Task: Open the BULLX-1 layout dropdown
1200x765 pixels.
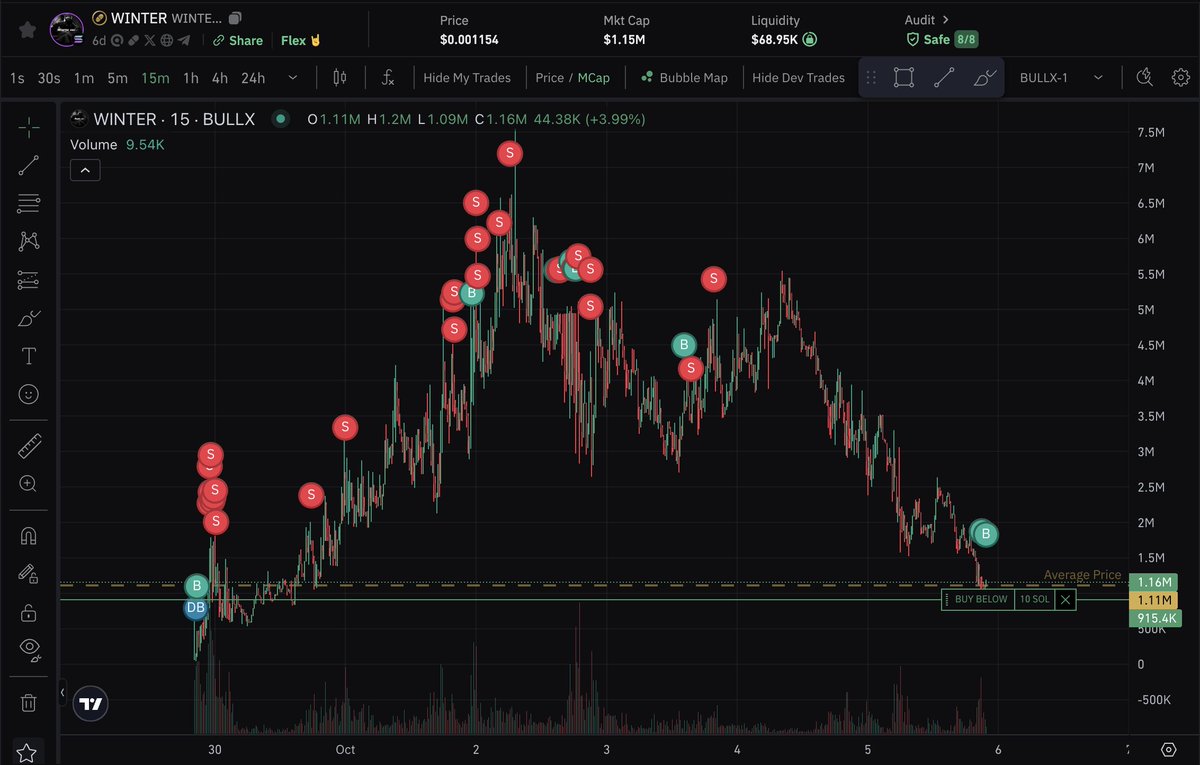Action: [1062, 77]
